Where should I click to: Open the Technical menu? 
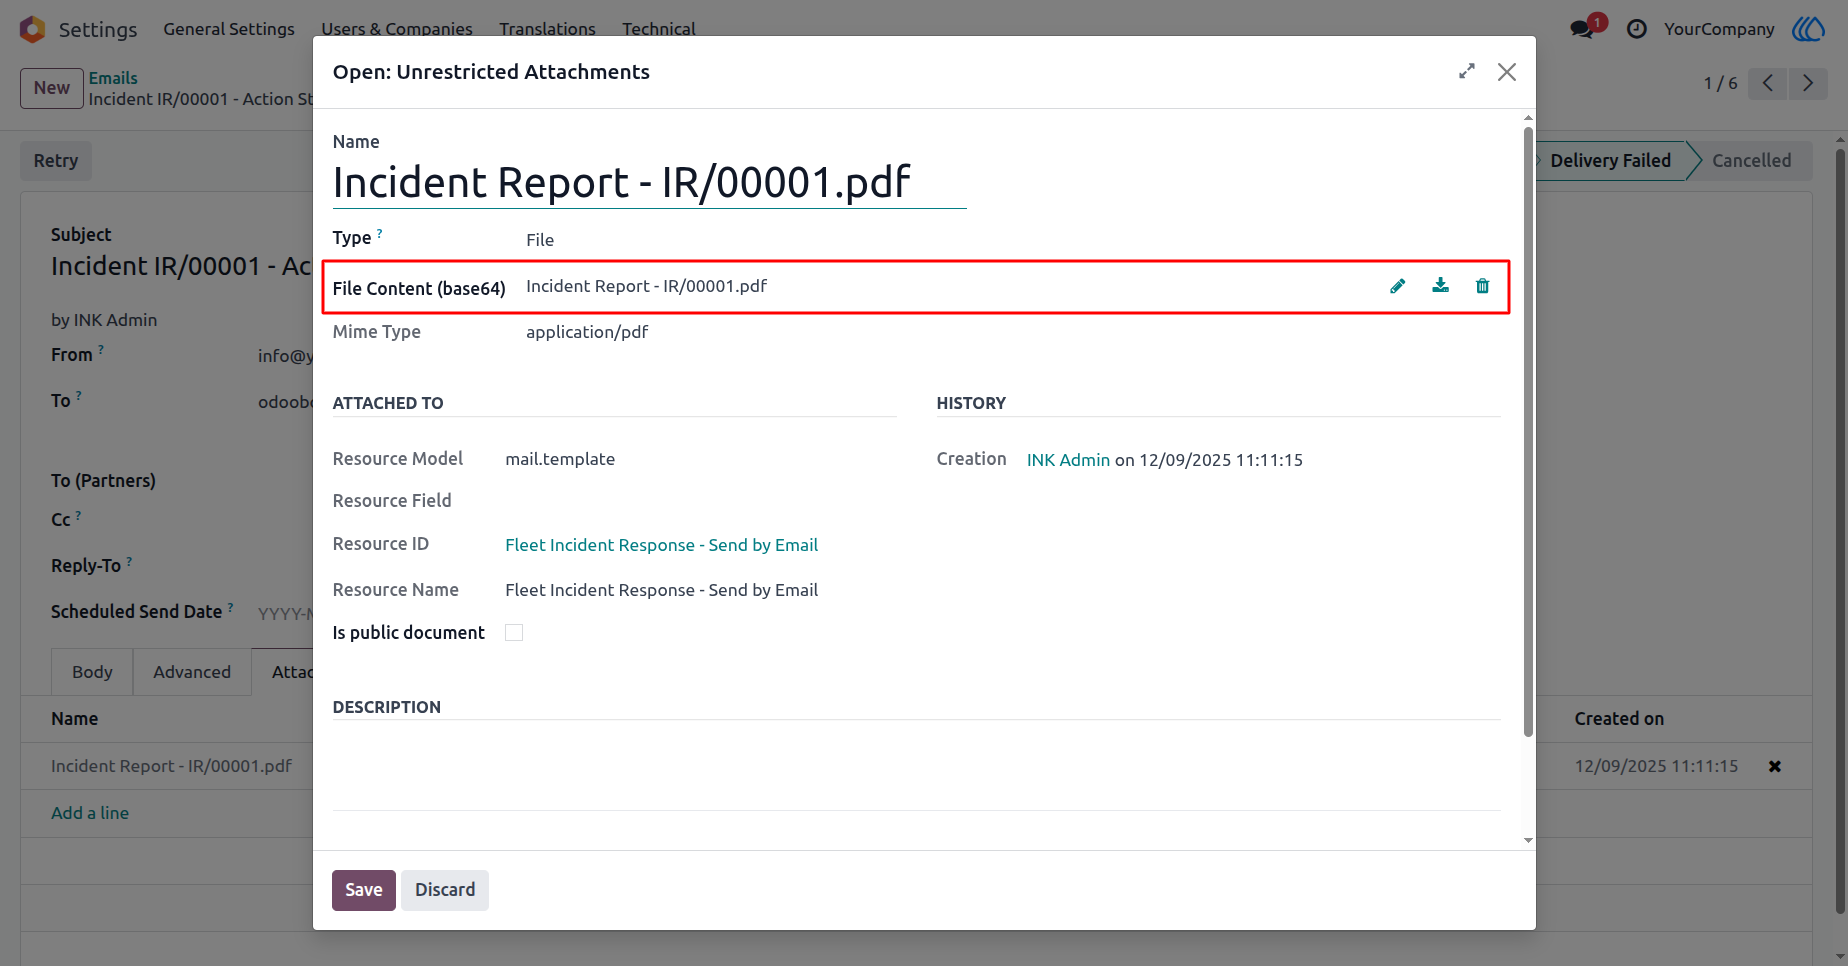658,29
